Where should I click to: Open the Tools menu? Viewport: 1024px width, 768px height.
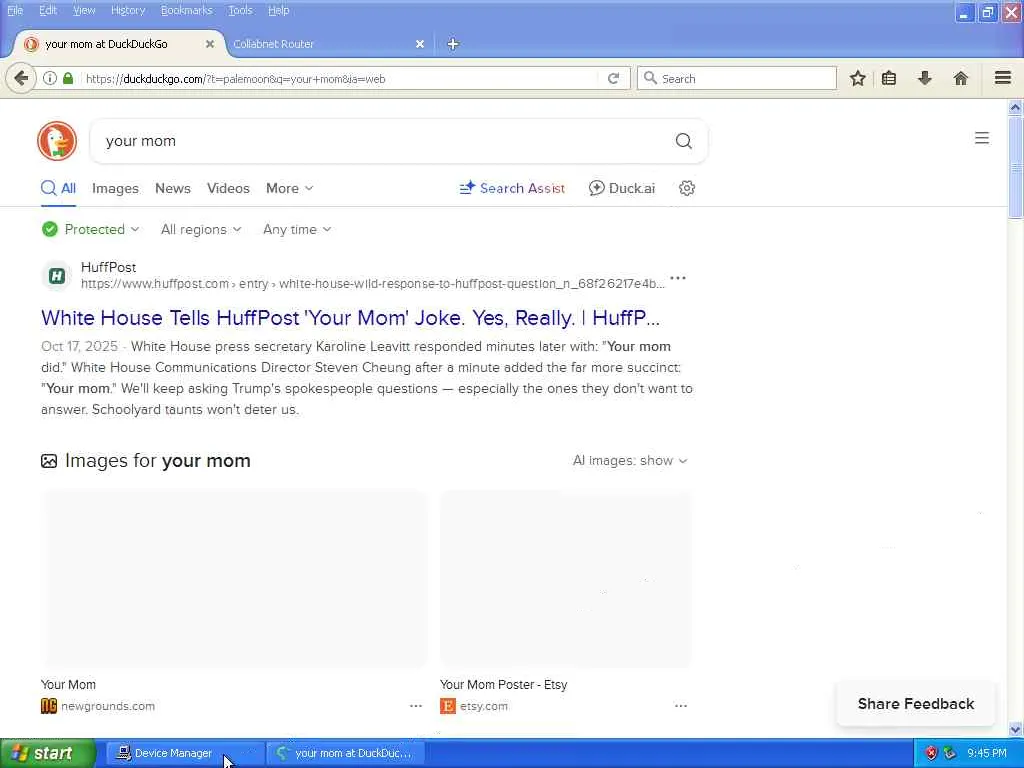pos(240,10)
